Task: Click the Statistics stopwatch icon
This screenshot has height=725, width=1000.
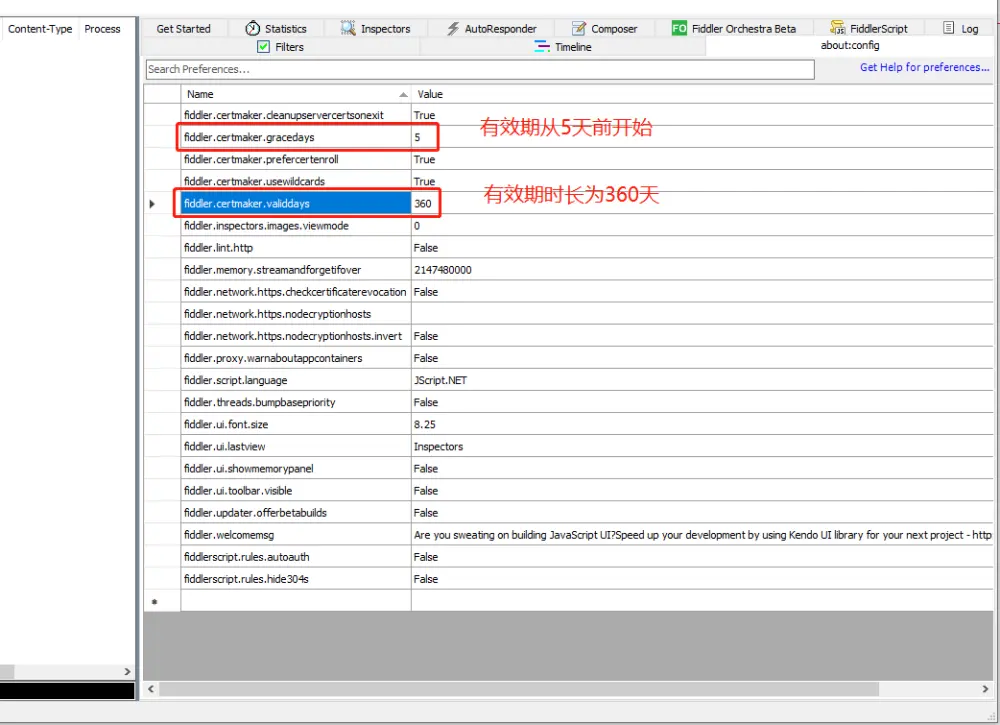Action: 253,28
